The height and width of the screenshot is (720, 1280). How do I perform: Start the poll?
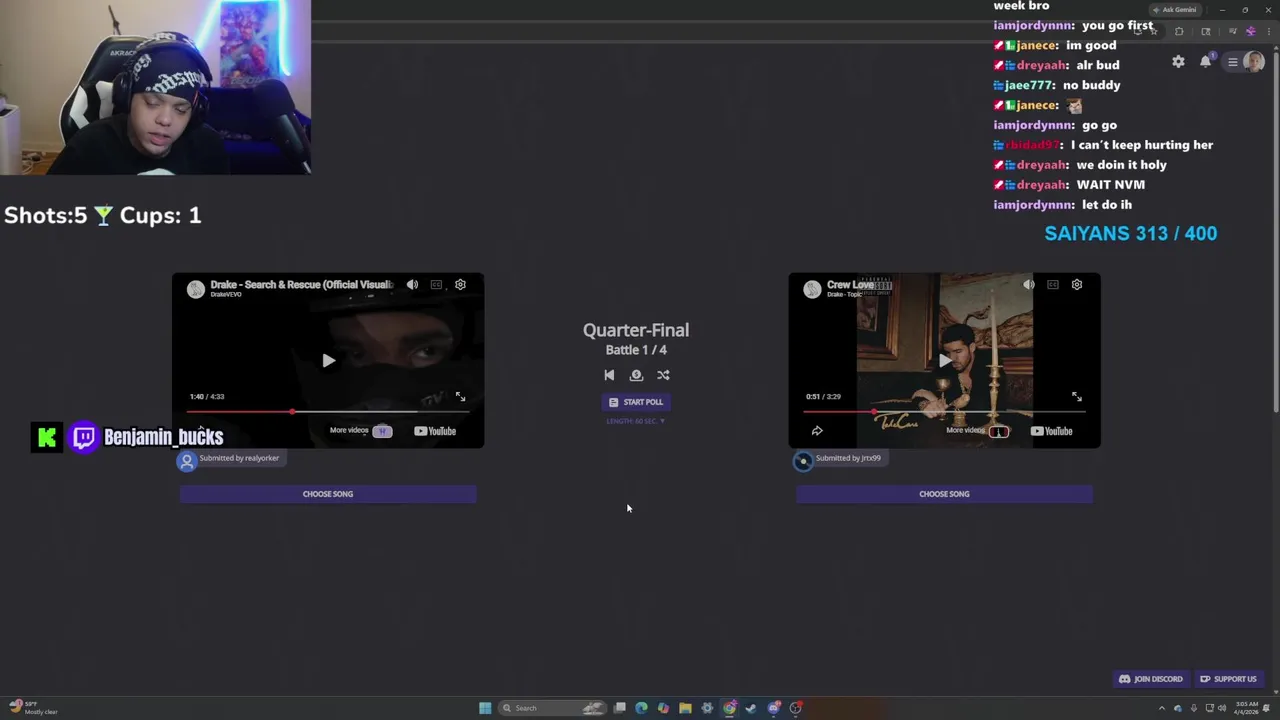coord(636,402)
